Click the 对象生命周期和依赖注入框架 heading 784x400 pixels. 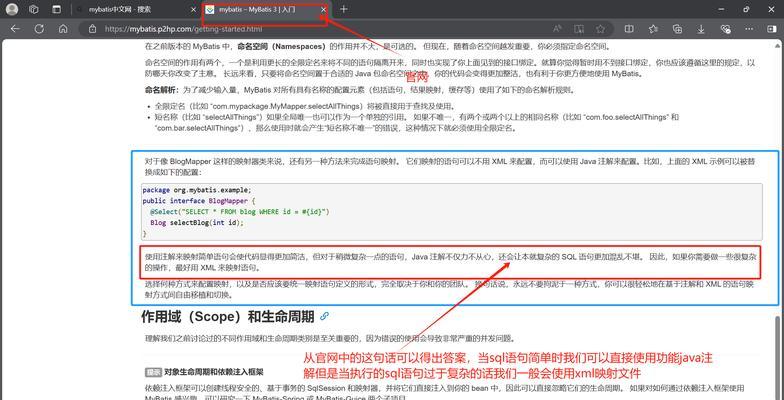(x=214, y=372)
